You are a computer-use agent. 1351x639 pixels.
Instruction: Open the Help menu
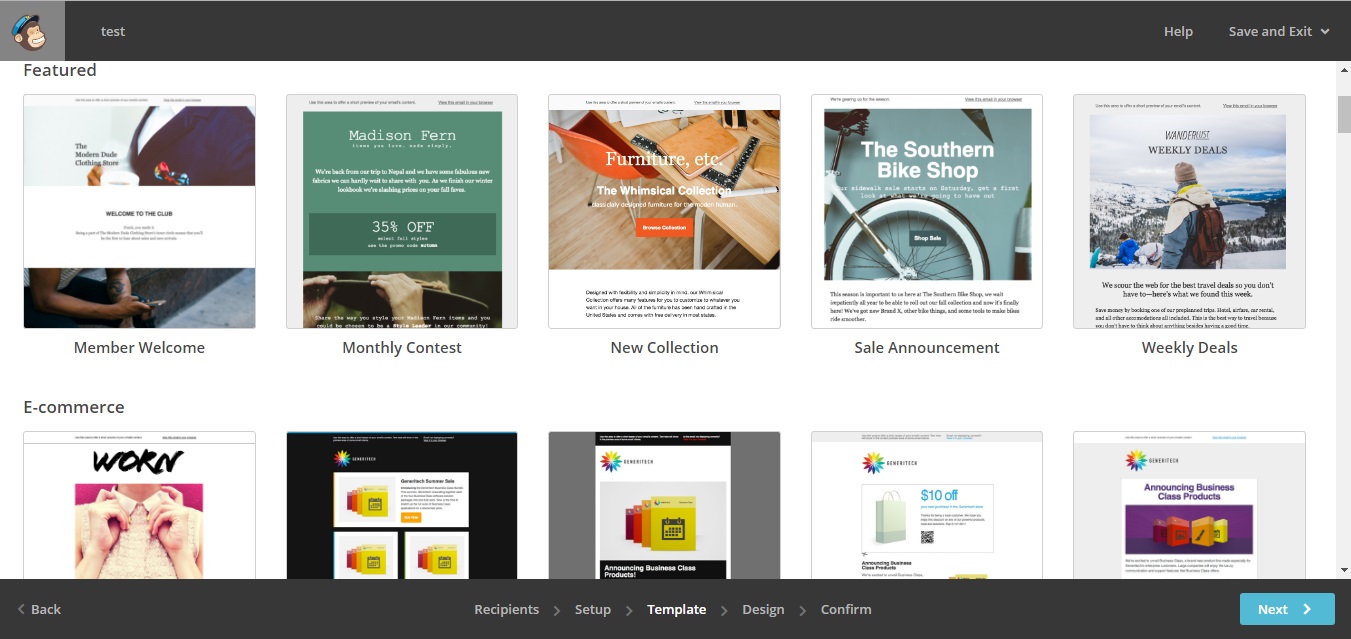pos(1177,31)
